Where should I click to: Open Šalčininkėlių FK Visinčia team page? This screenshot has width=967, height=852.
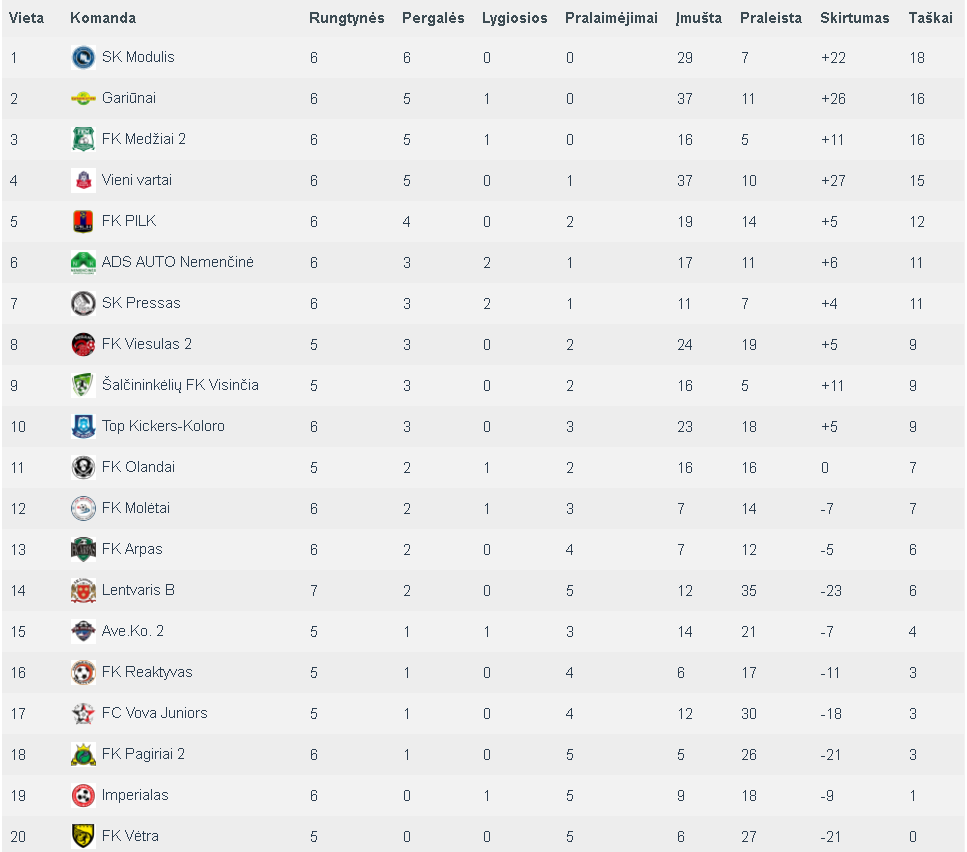click(x=180, y=385)
